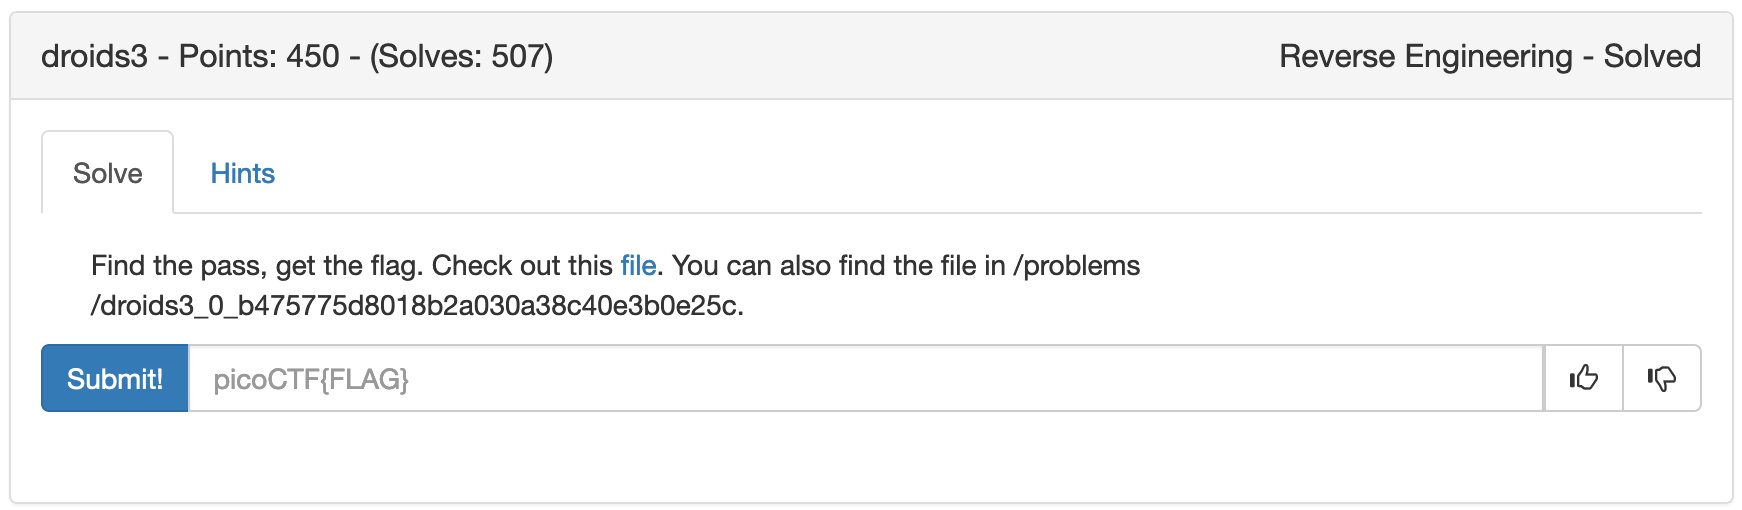Click the thumbs up icon

[x=1583, y=378]
